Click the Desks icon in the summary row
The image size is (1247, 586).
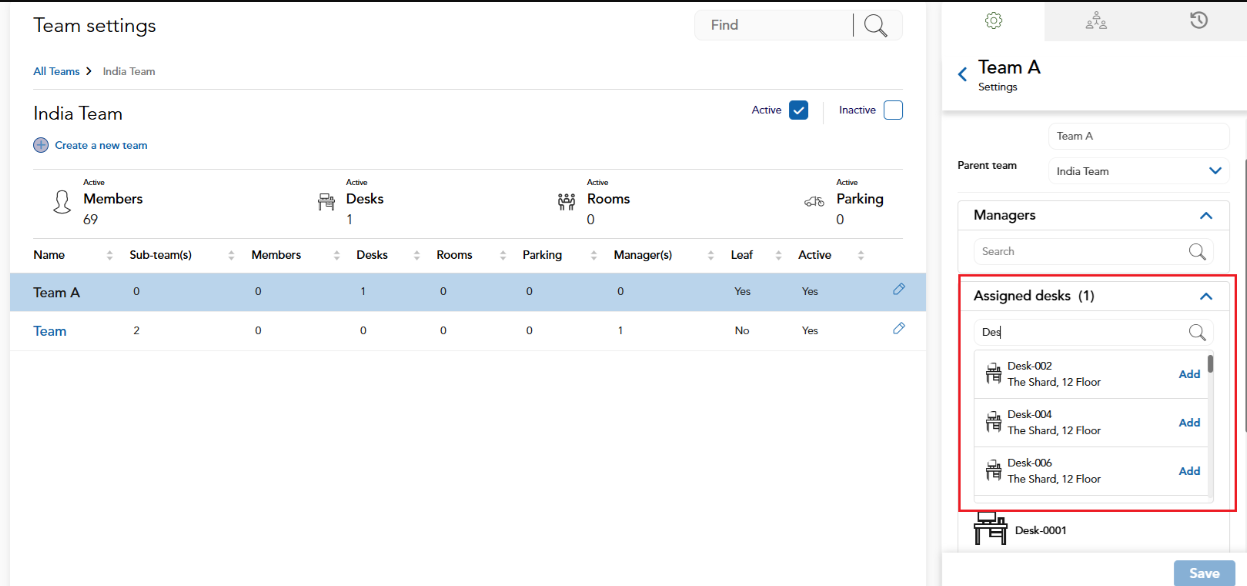[x=326, y=200]
